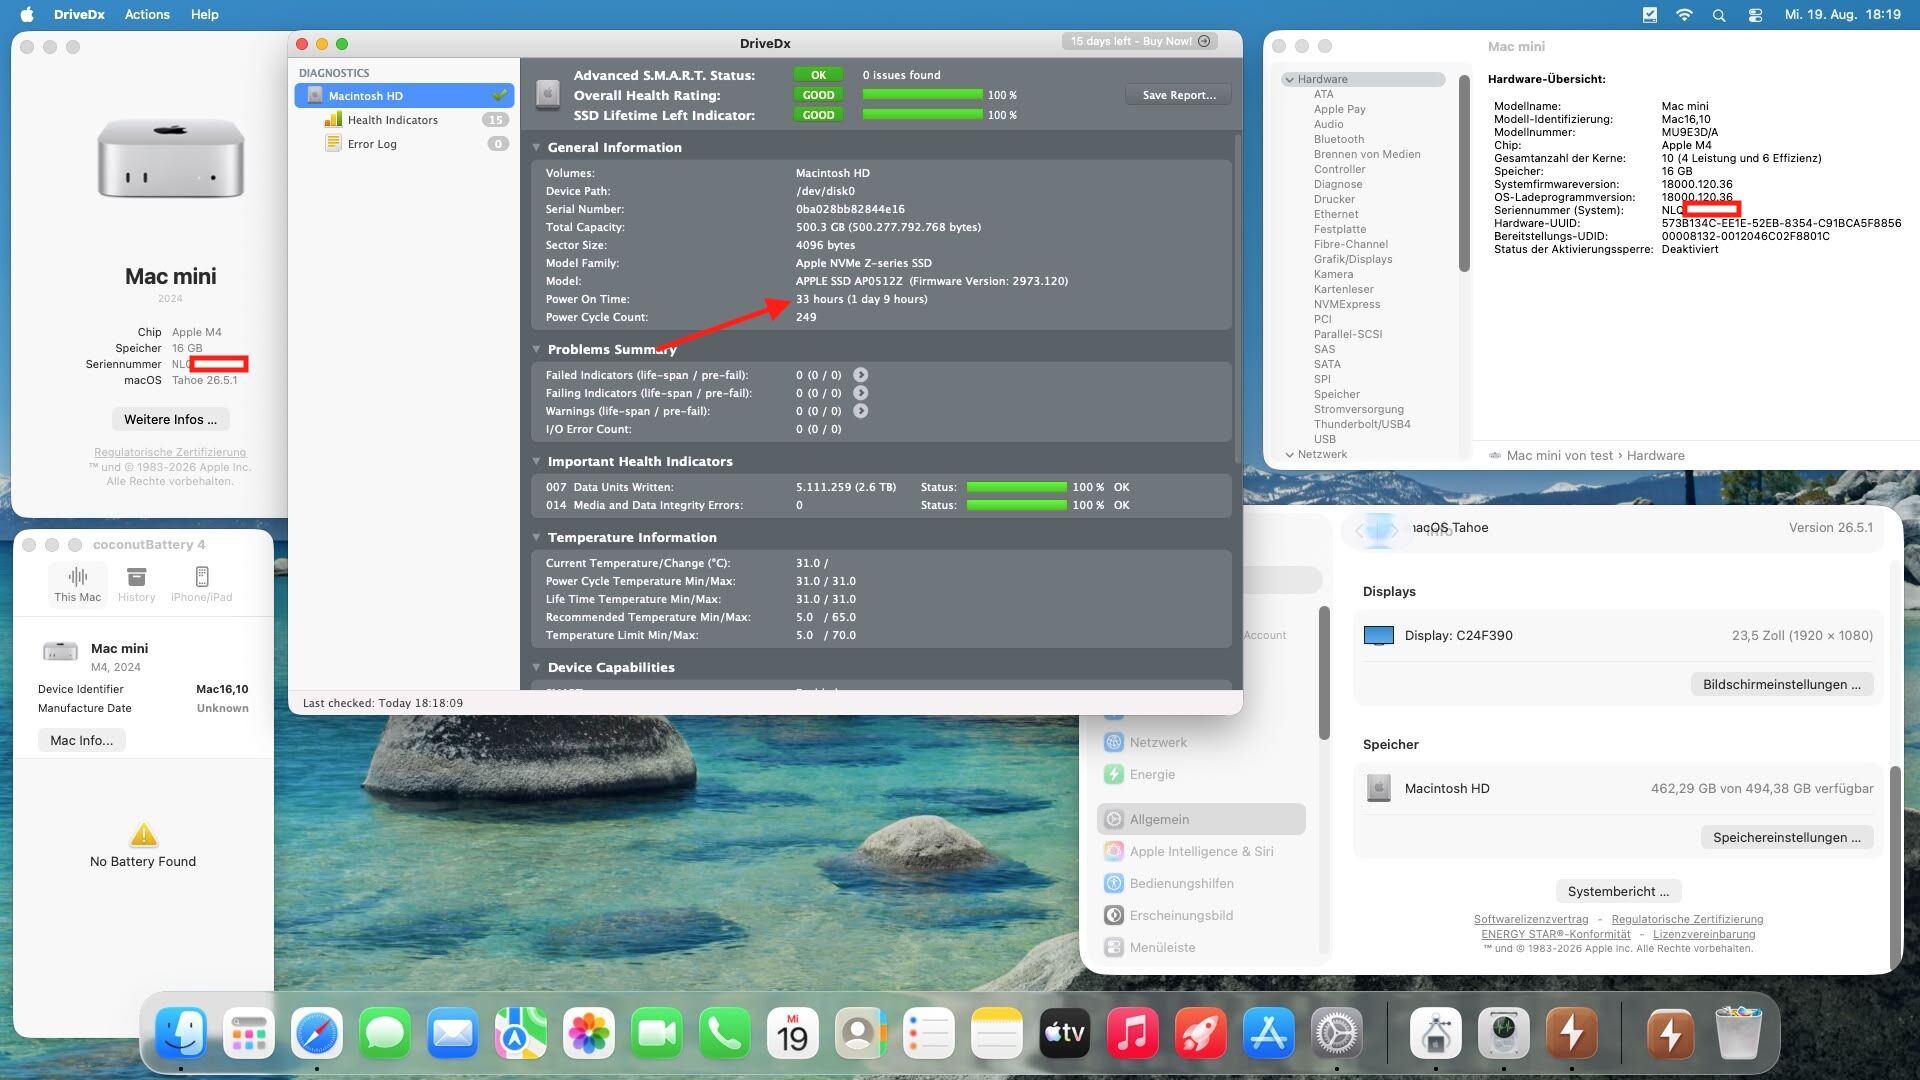Image resolution: width=1920 pixels, height=1080 pixels.
Task: Collapse the Problems Summary section
Action: (x=537, y=349)
